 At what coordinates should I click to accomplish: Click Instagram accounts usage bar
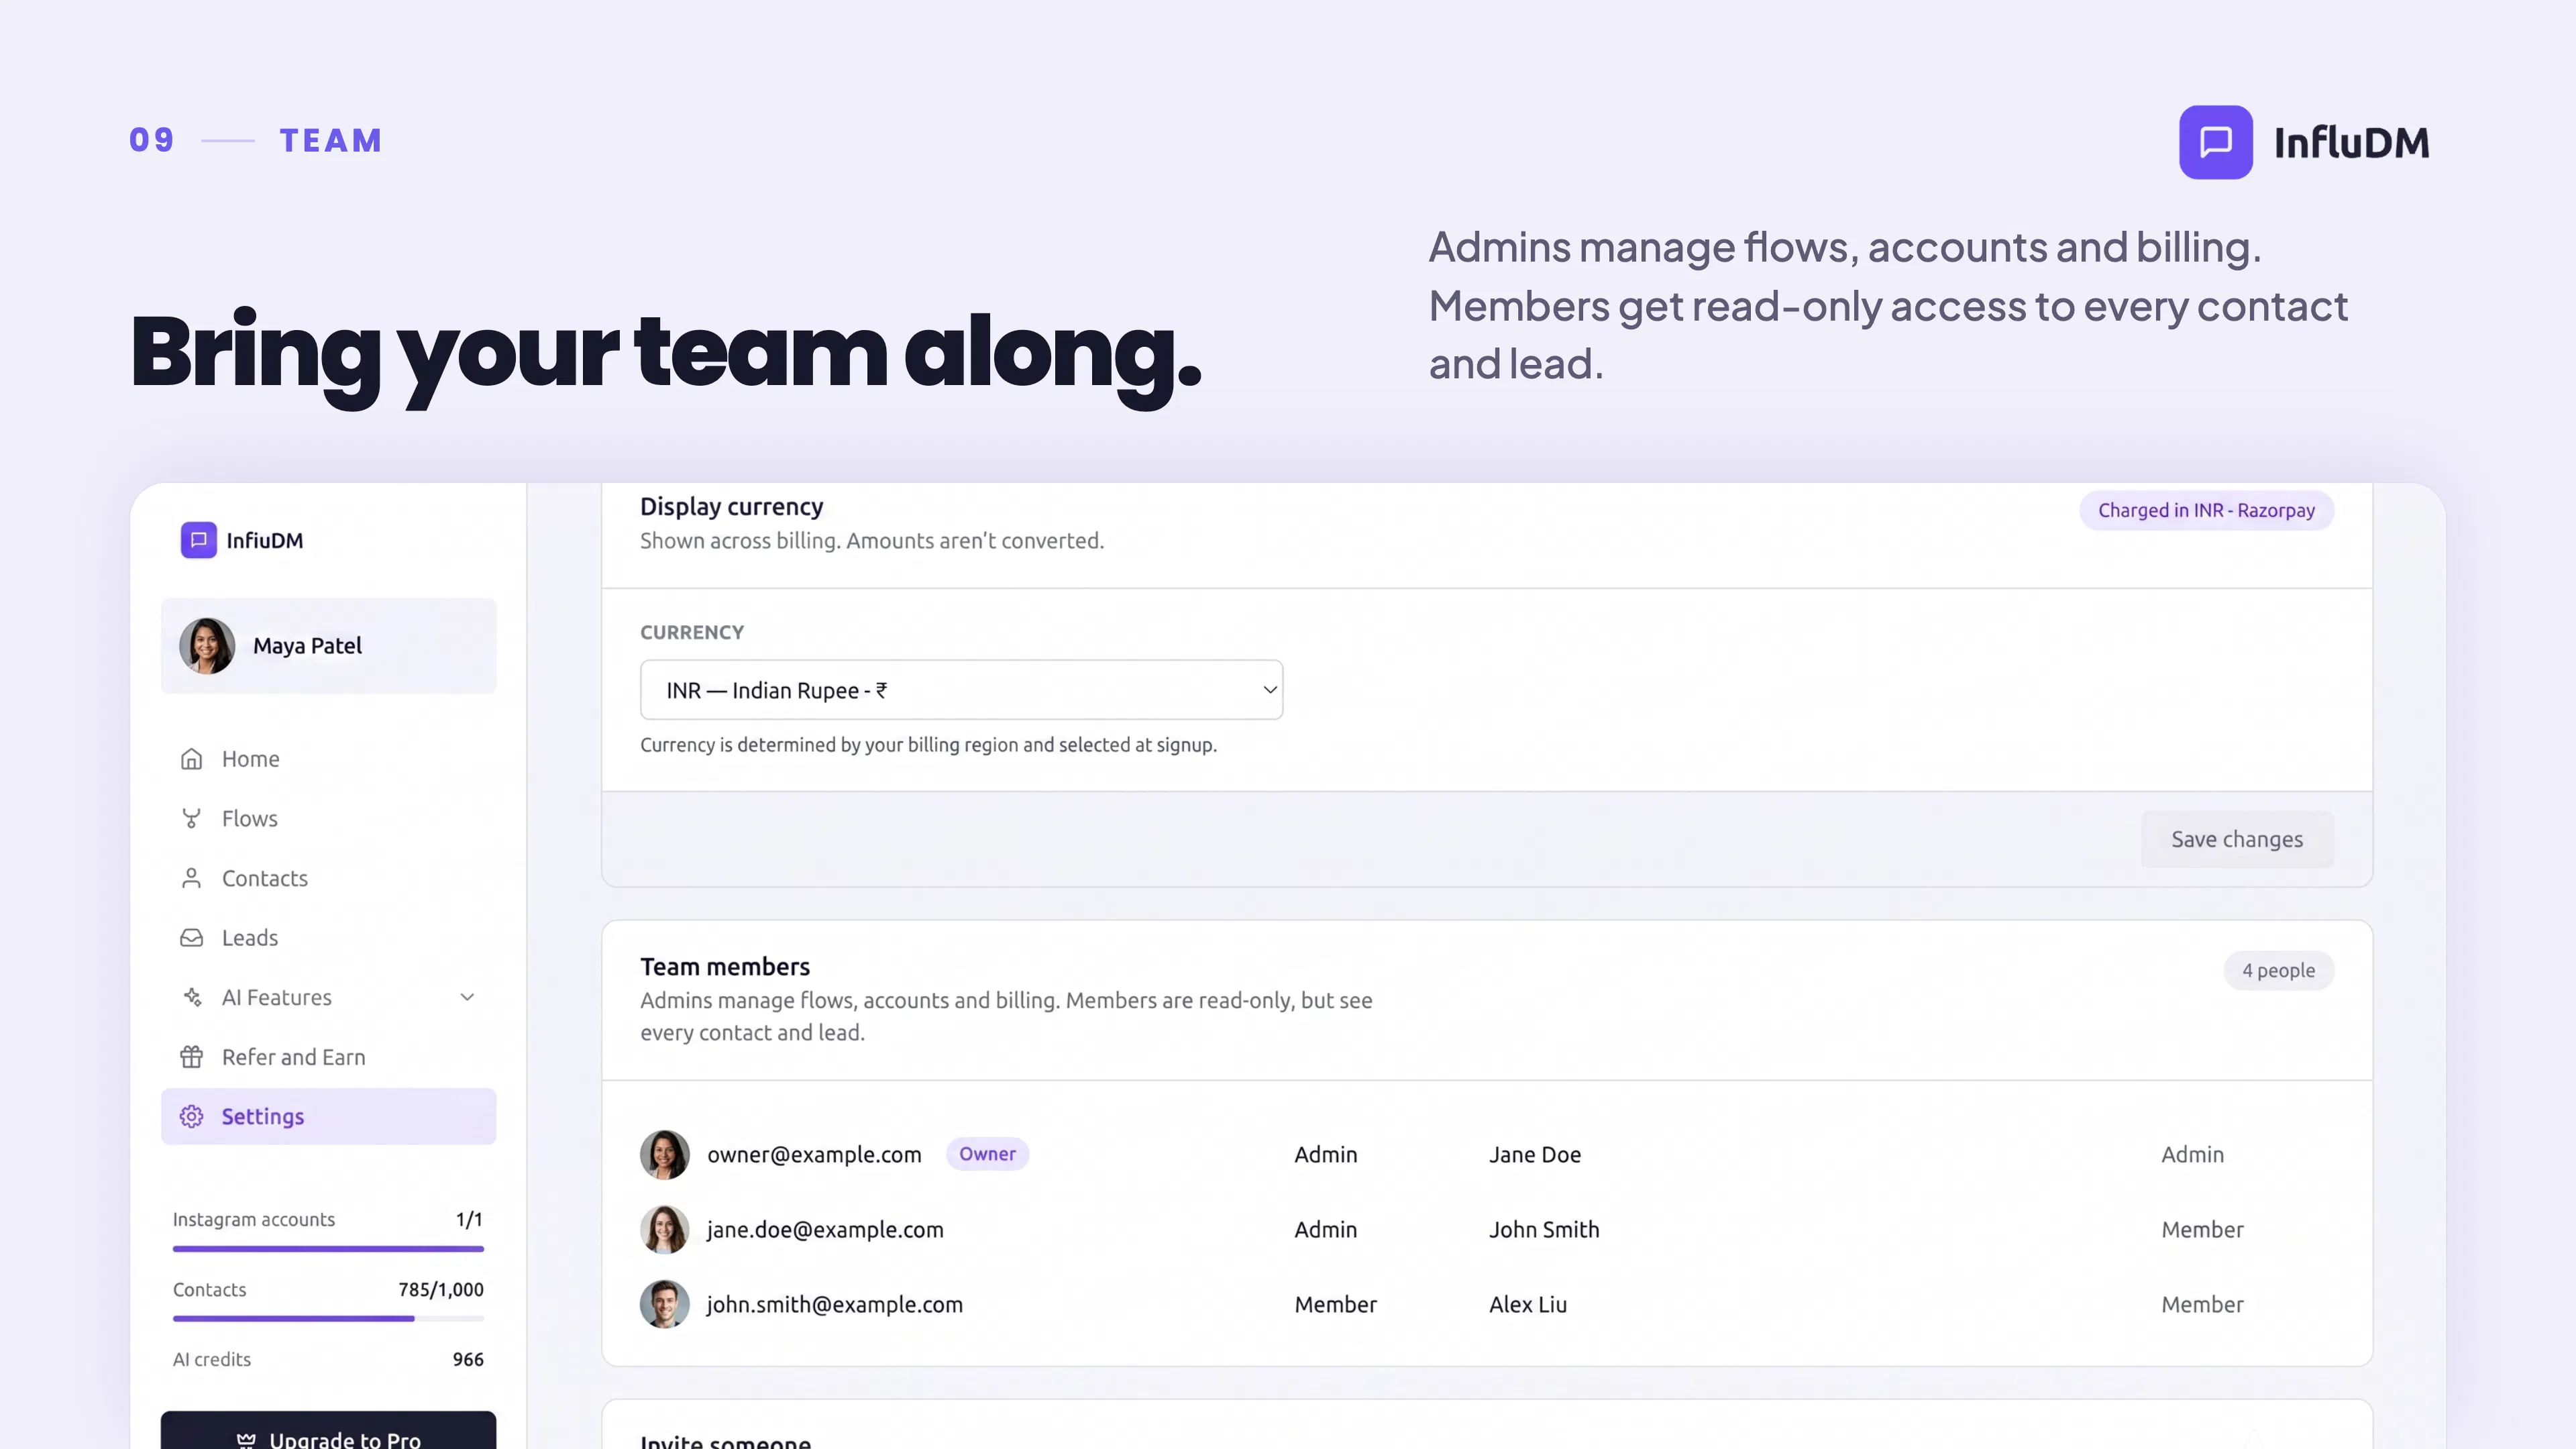point(328,1249)
